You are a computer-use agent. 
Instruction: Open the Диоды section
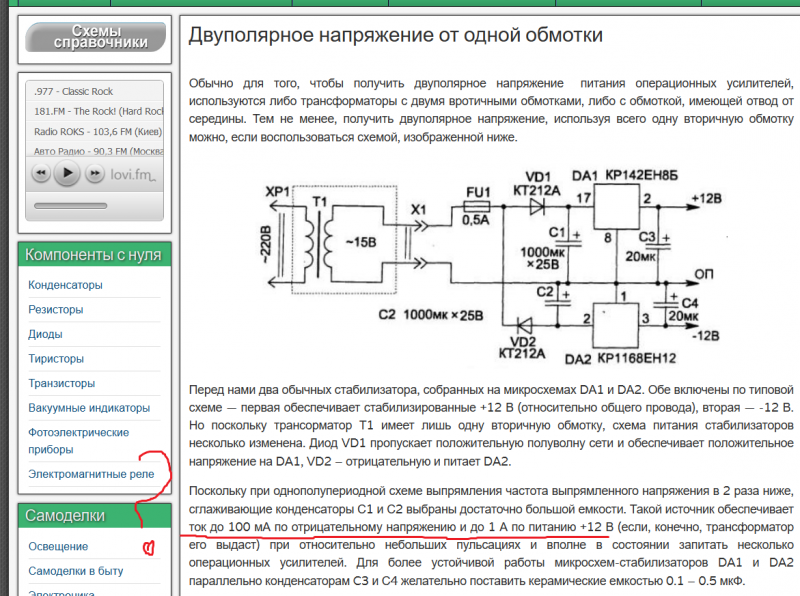(46, 334)
